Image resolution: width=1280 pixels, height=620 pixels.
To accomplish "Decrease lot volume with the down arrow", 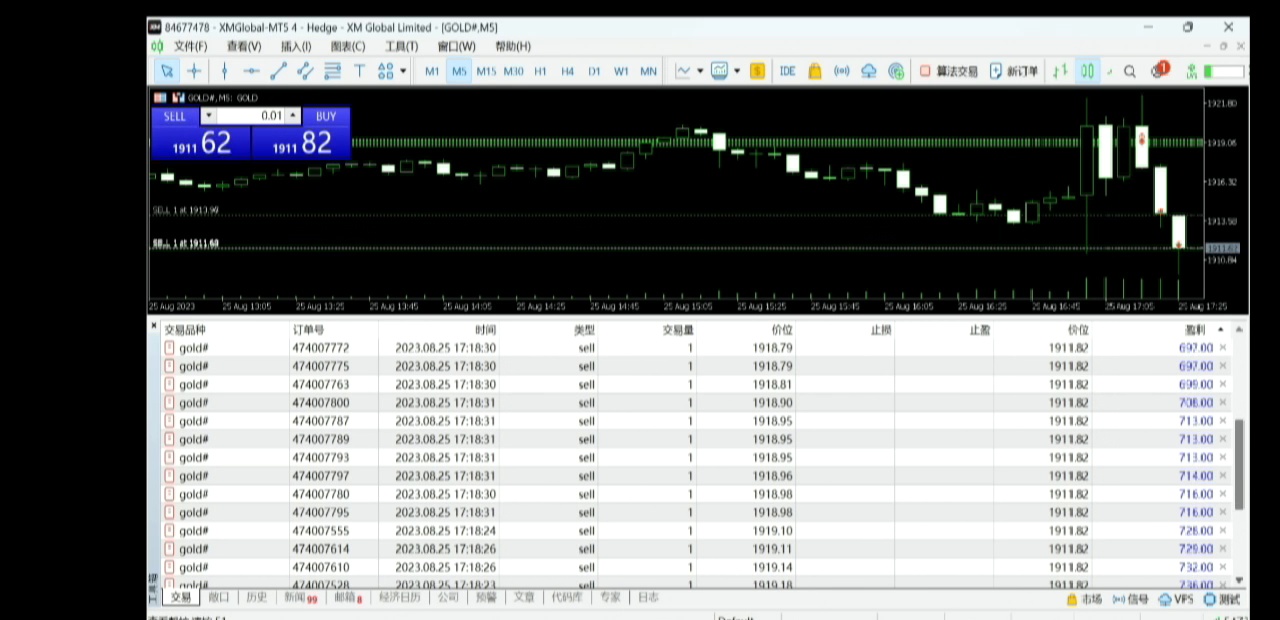I will [209, 116].
